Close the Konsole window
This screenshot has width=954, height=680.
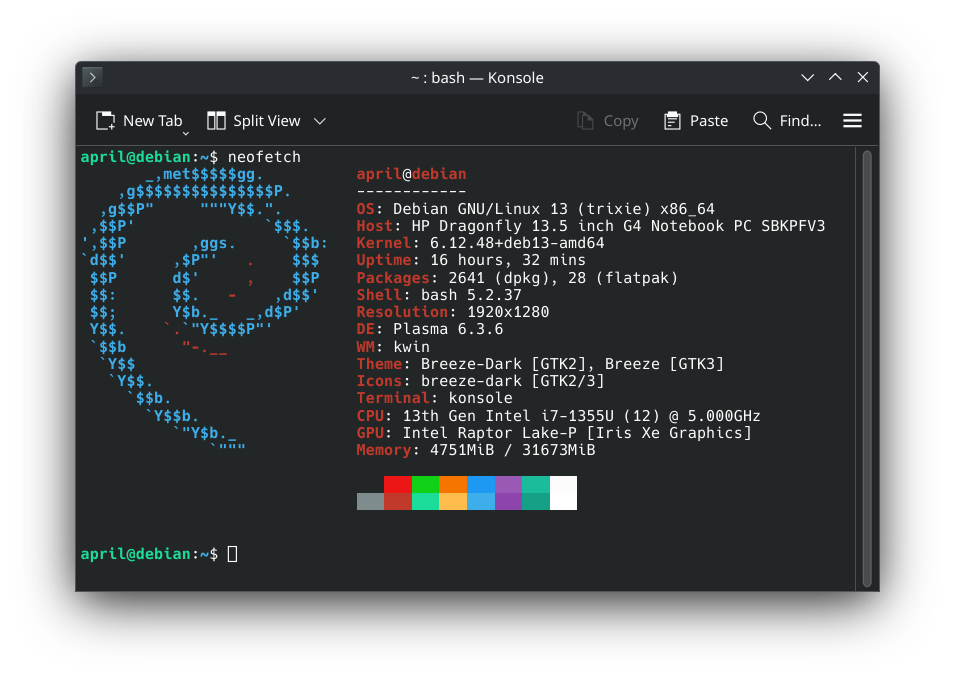click(863, 77)
